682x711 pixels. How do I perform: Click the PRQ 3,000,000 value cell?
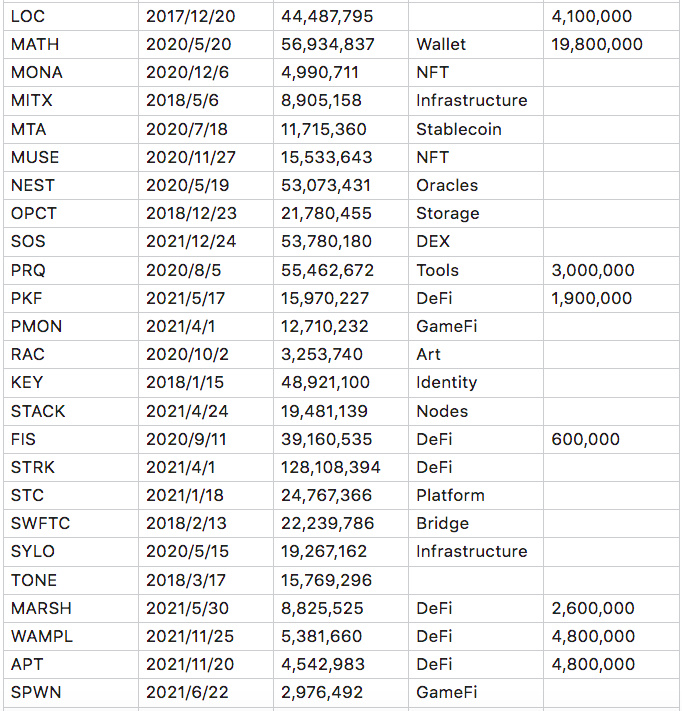click(x=611, y=270)
